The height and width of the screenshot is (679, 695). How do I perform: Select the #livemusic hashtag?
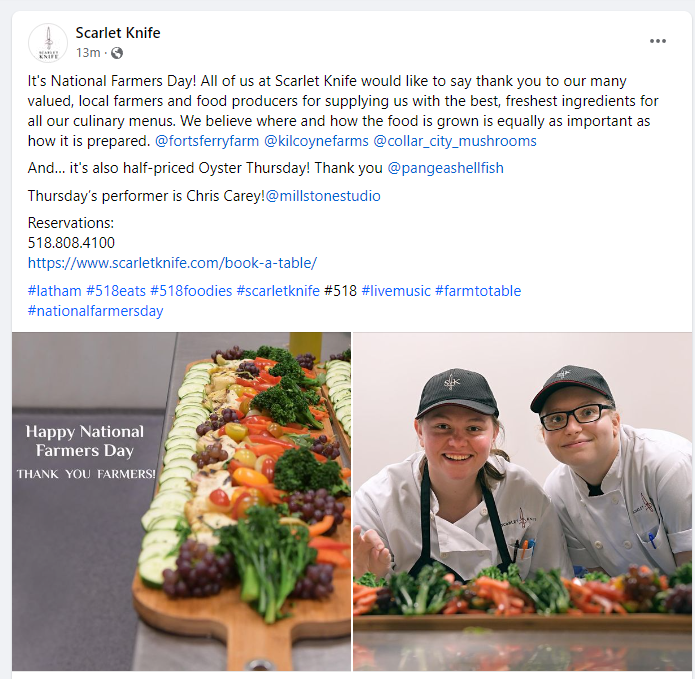tap(396, 291)
